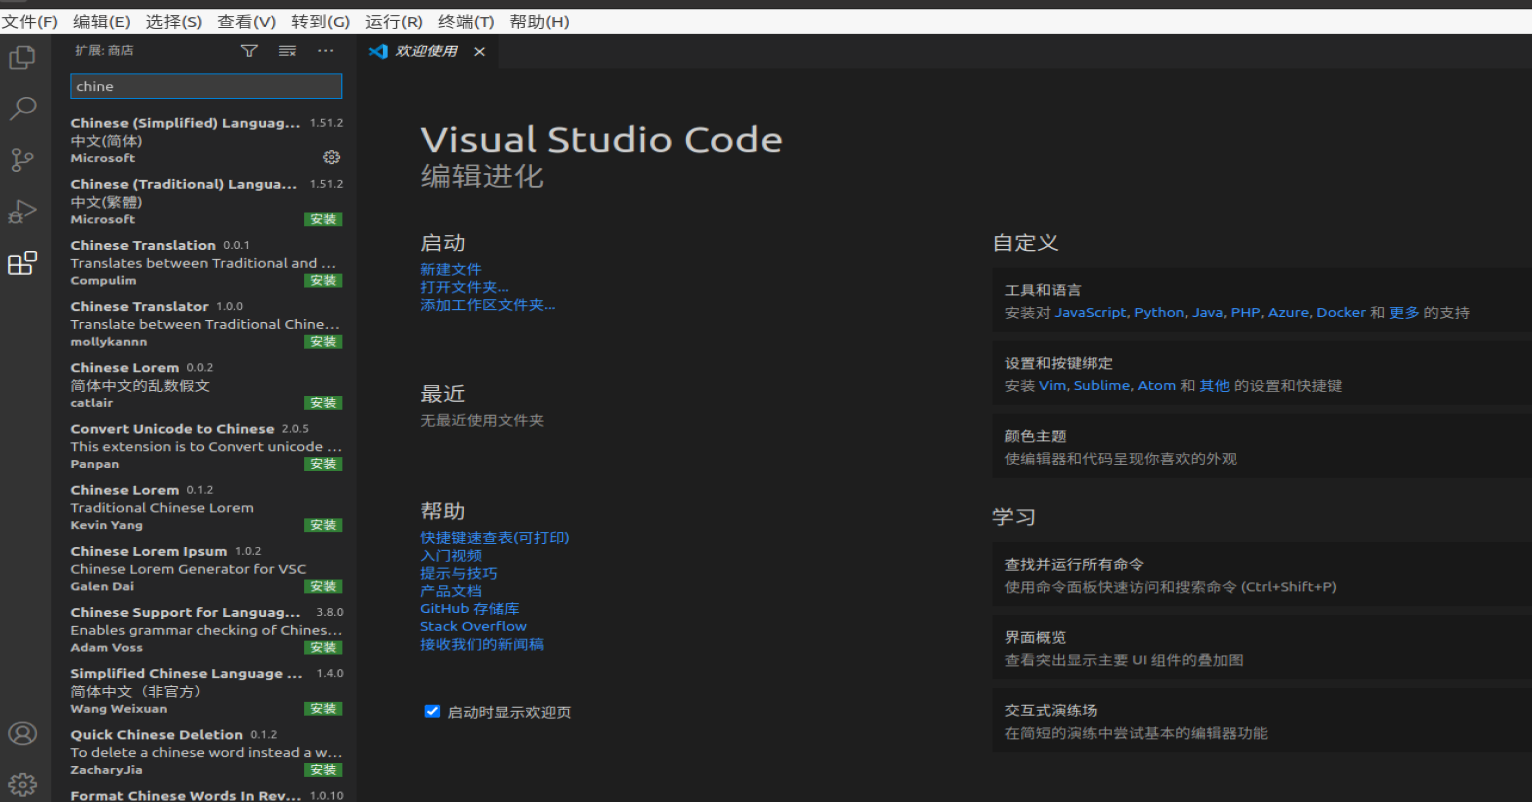Open the 终端(T) menu
This screenshot has height=802, width=1532.
click(466, 21)
